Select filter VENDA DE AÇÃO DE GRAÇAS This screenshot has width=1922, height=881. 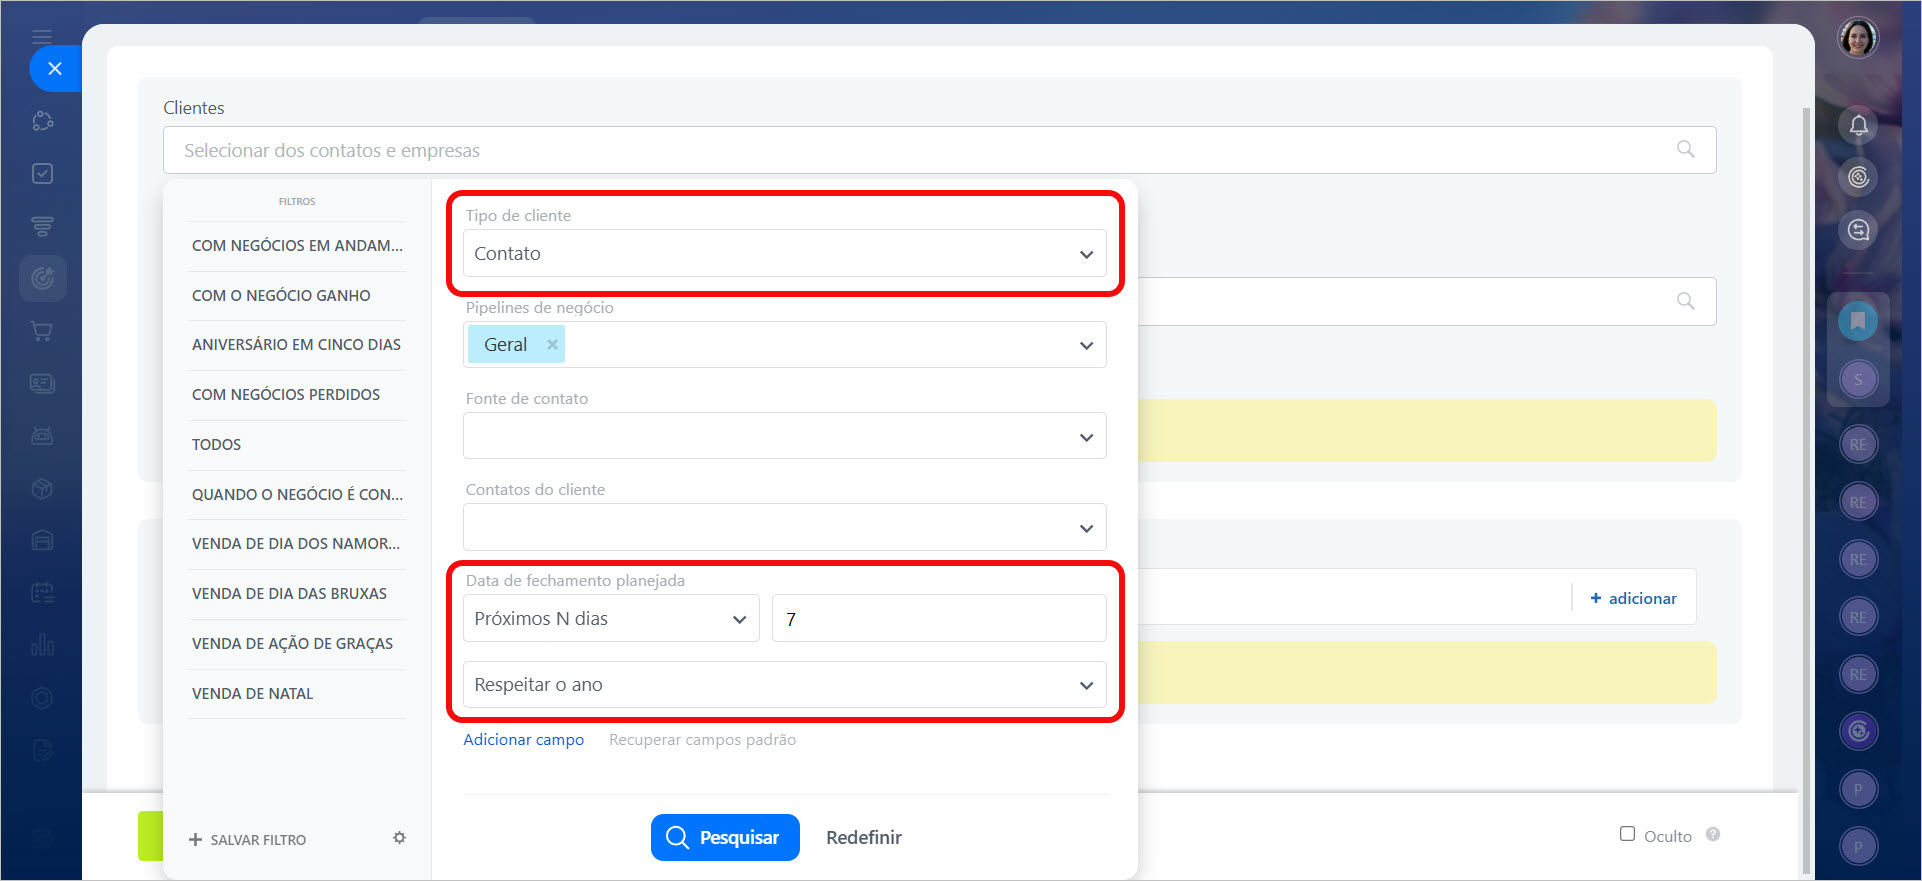pyautogui.click(x=297, y=644)
